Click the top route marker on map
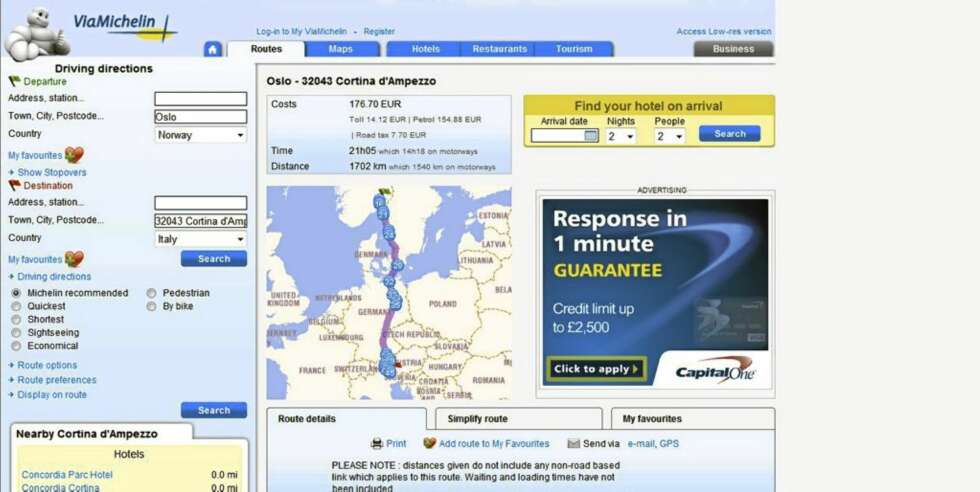 tap(379, 201)
